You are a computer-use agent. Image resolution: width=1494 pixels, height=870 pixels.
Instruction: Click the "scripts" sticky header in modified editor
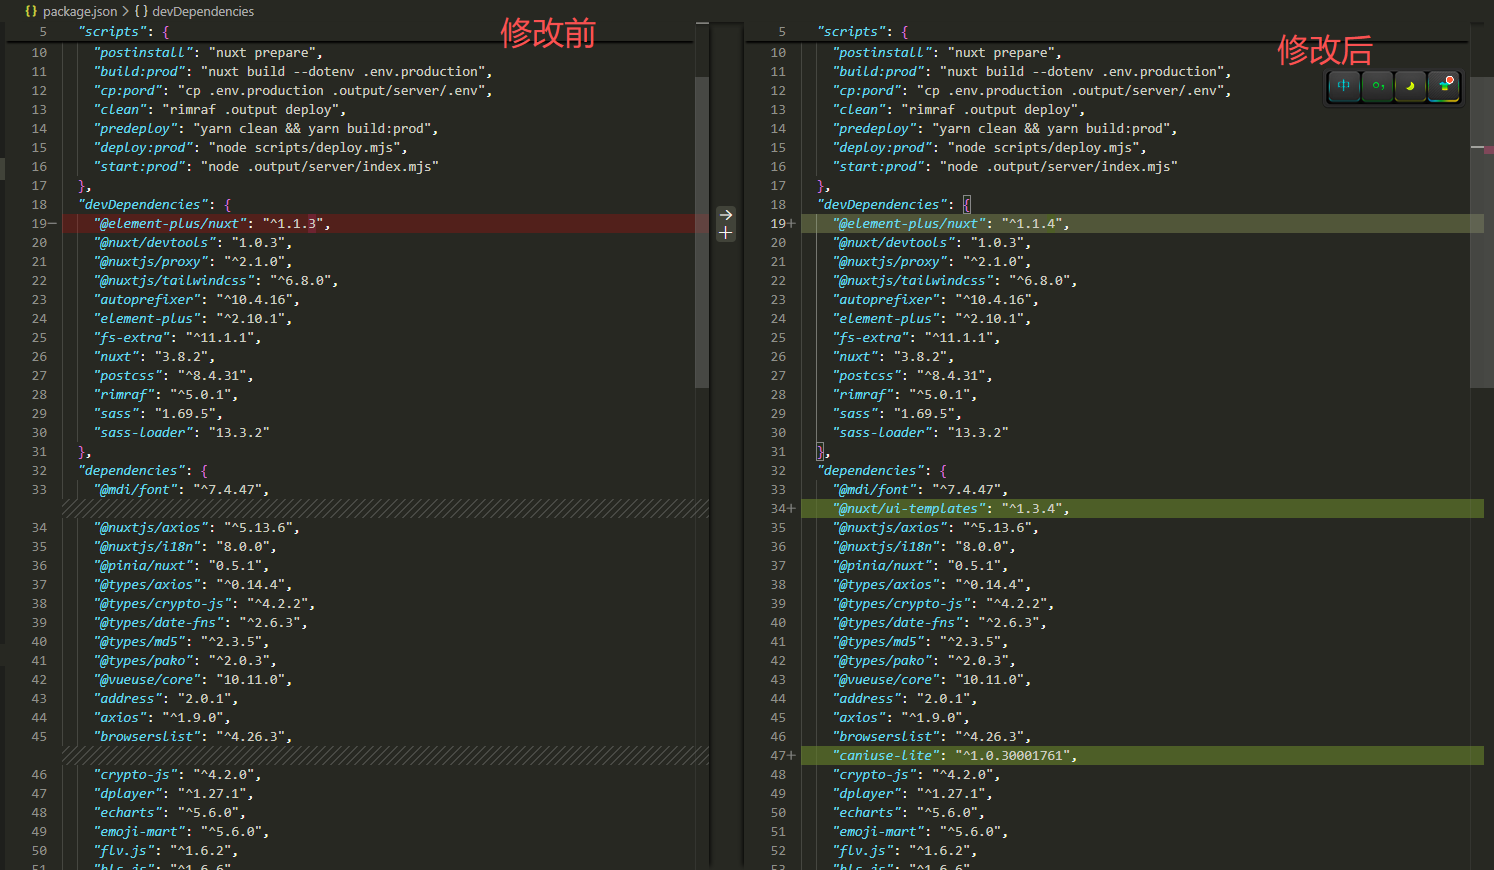(x=863, y=32)
